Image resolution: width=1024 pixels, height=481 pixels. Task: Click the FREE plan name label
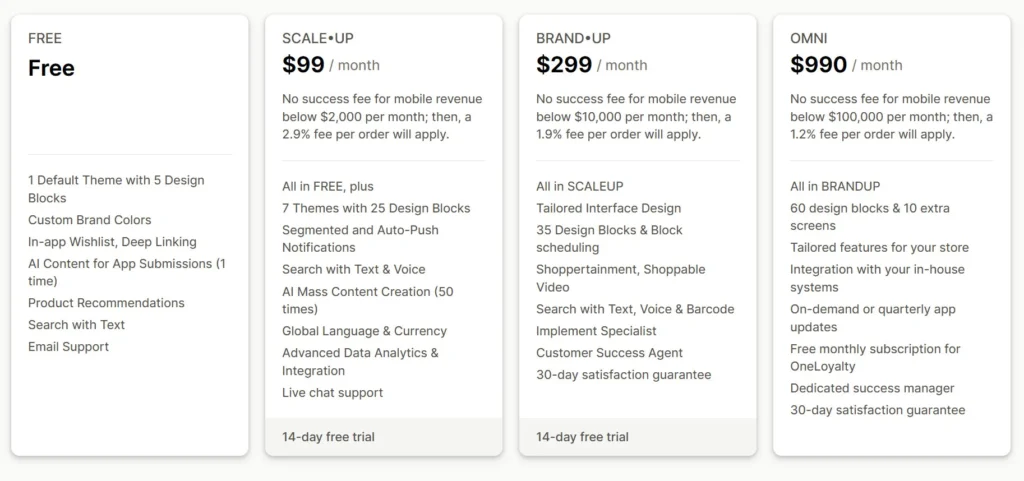45,38
